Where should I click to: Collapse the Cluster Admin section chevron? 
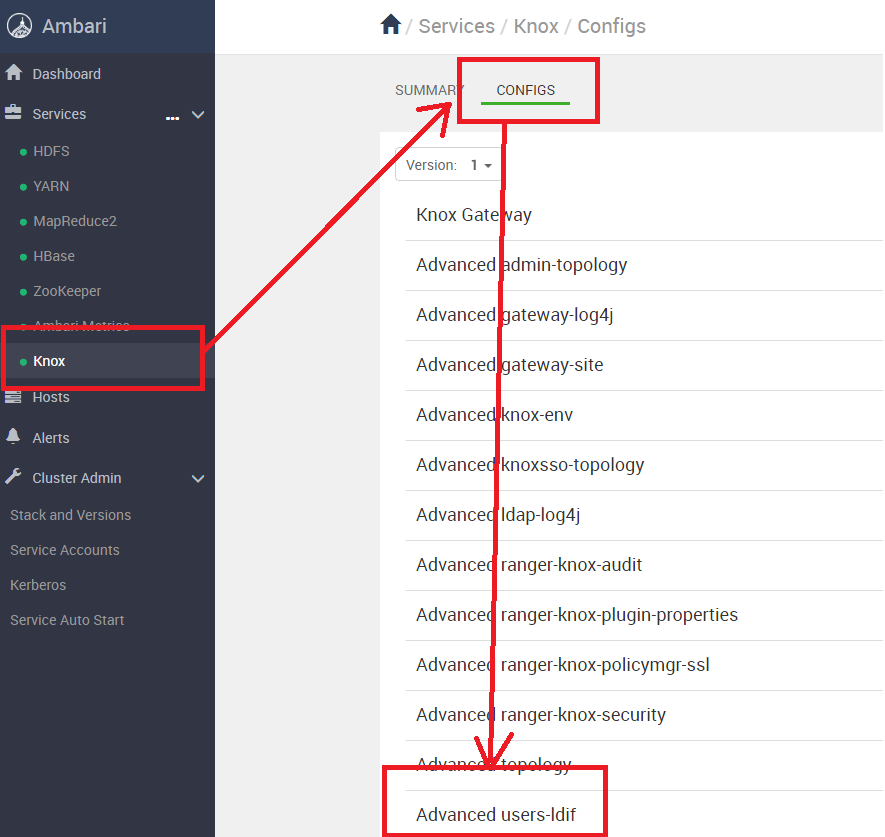198,479
